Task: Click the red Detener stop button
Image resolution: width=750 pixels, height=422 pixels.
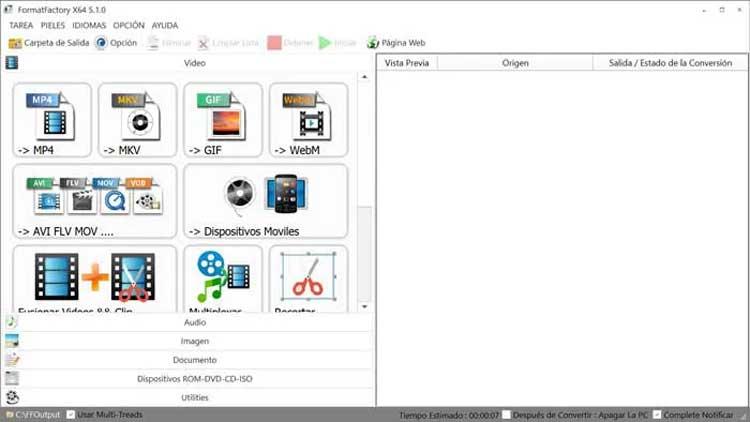Action: tap(290, 43)
